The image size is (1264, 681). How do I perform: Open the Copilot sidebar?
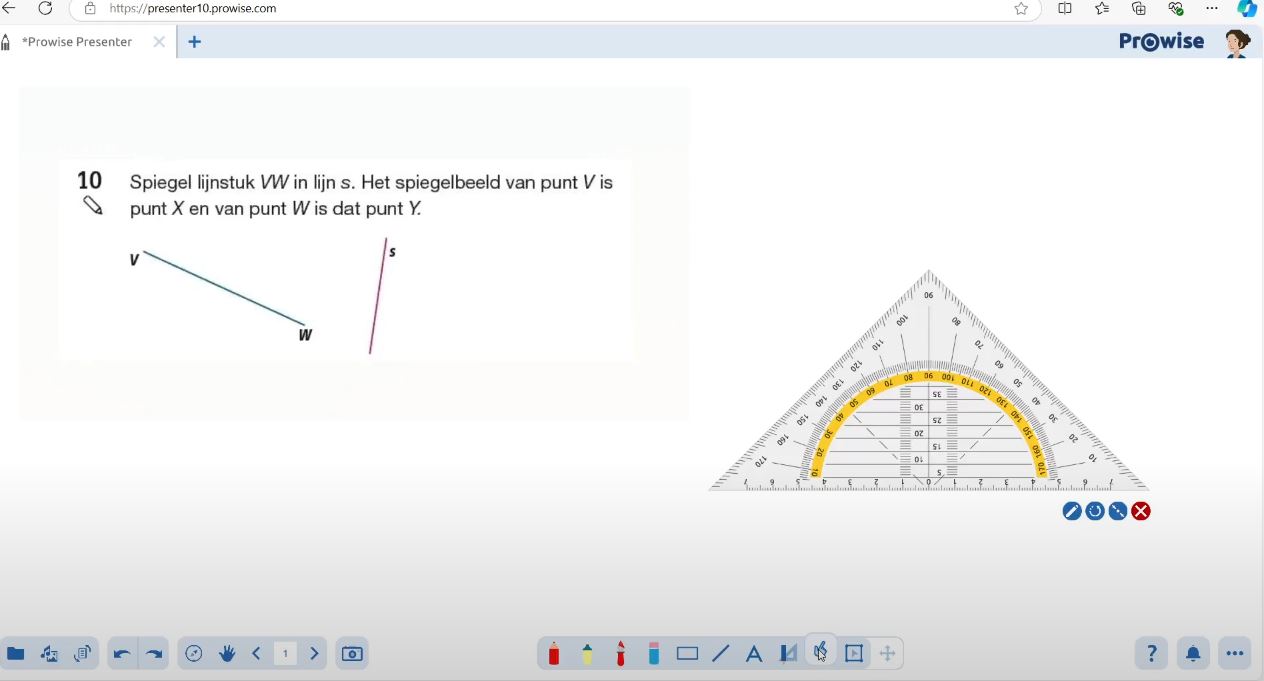click(x=1247, y=9)
